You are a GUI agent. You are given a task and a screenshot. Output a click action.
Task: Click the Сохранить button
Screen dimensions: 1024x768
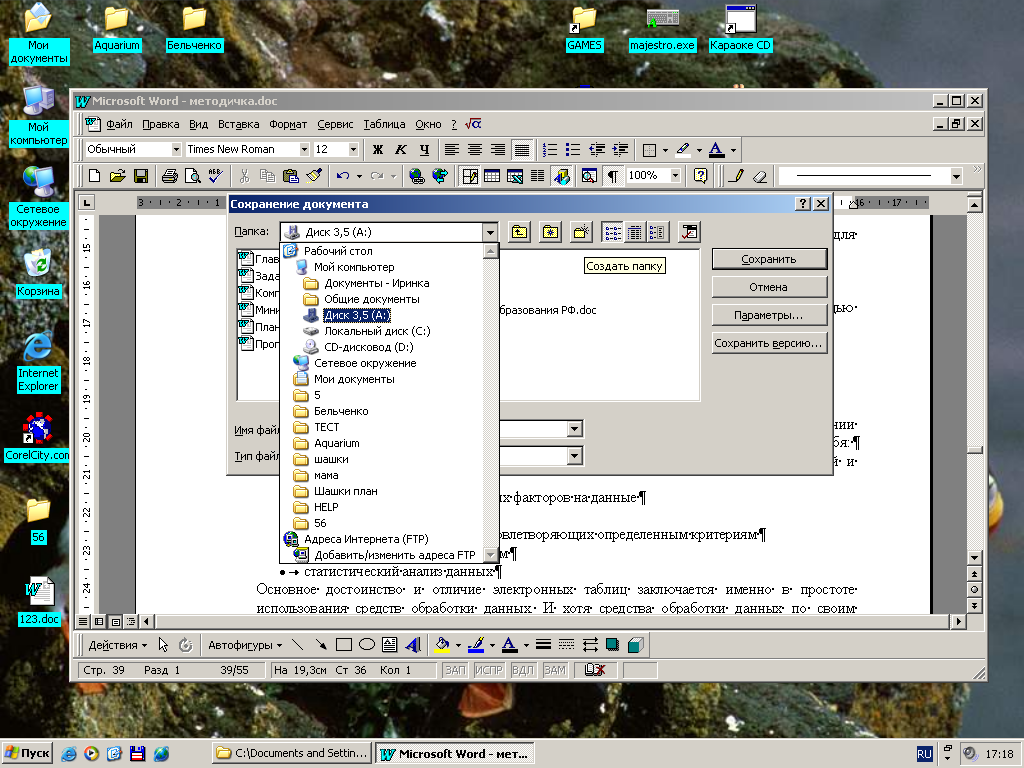coord(769,259)
